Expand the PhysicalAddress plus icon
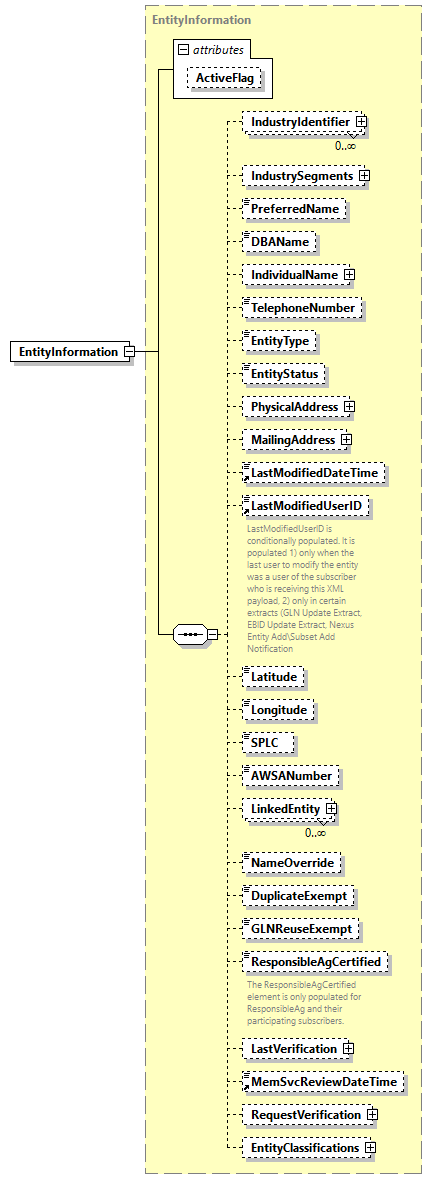This screenshot has height=1181, width=432. [348, 407]
